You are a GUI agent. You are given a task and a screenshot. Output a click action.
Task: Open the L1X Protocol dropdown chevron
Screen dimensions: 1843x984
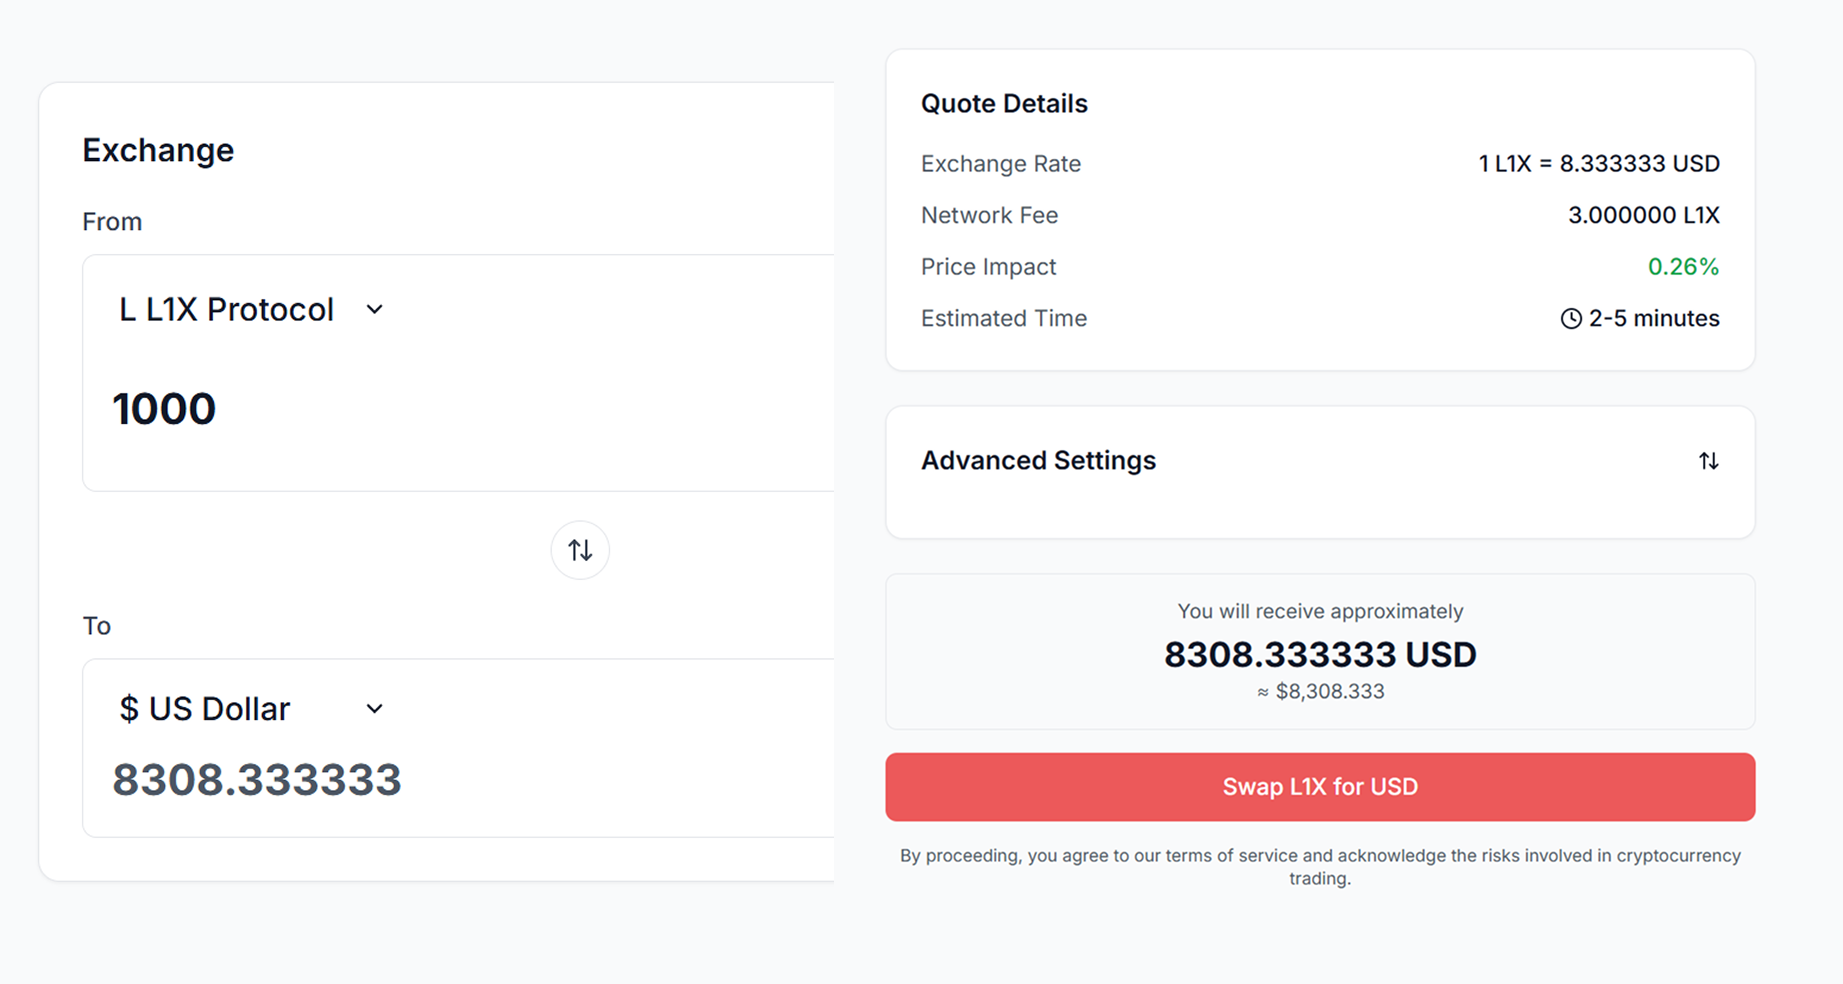coord(374,310)
